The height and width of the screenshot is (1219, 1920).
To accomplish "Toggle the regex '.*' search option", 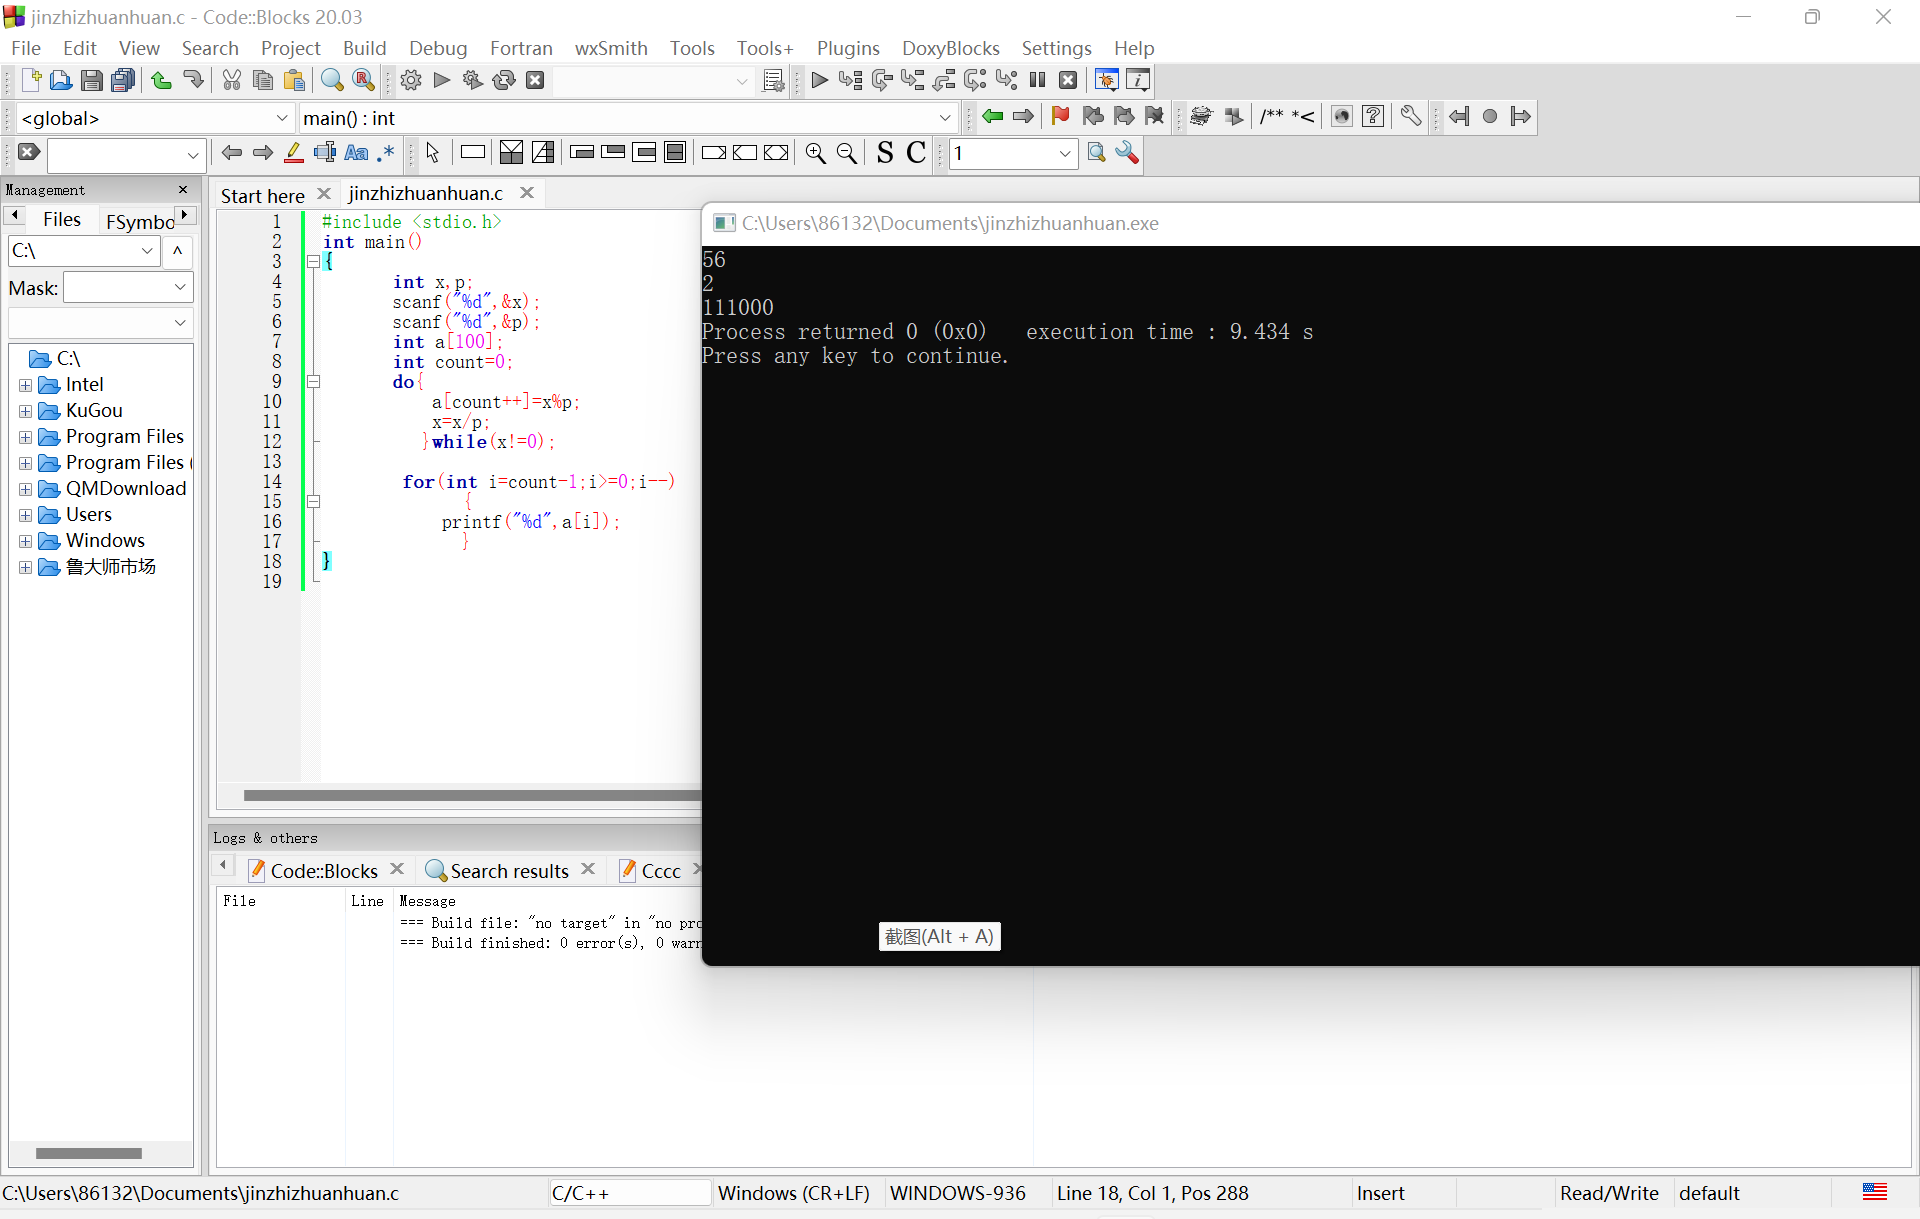I will pyautogui.click(x=386, y=153).
